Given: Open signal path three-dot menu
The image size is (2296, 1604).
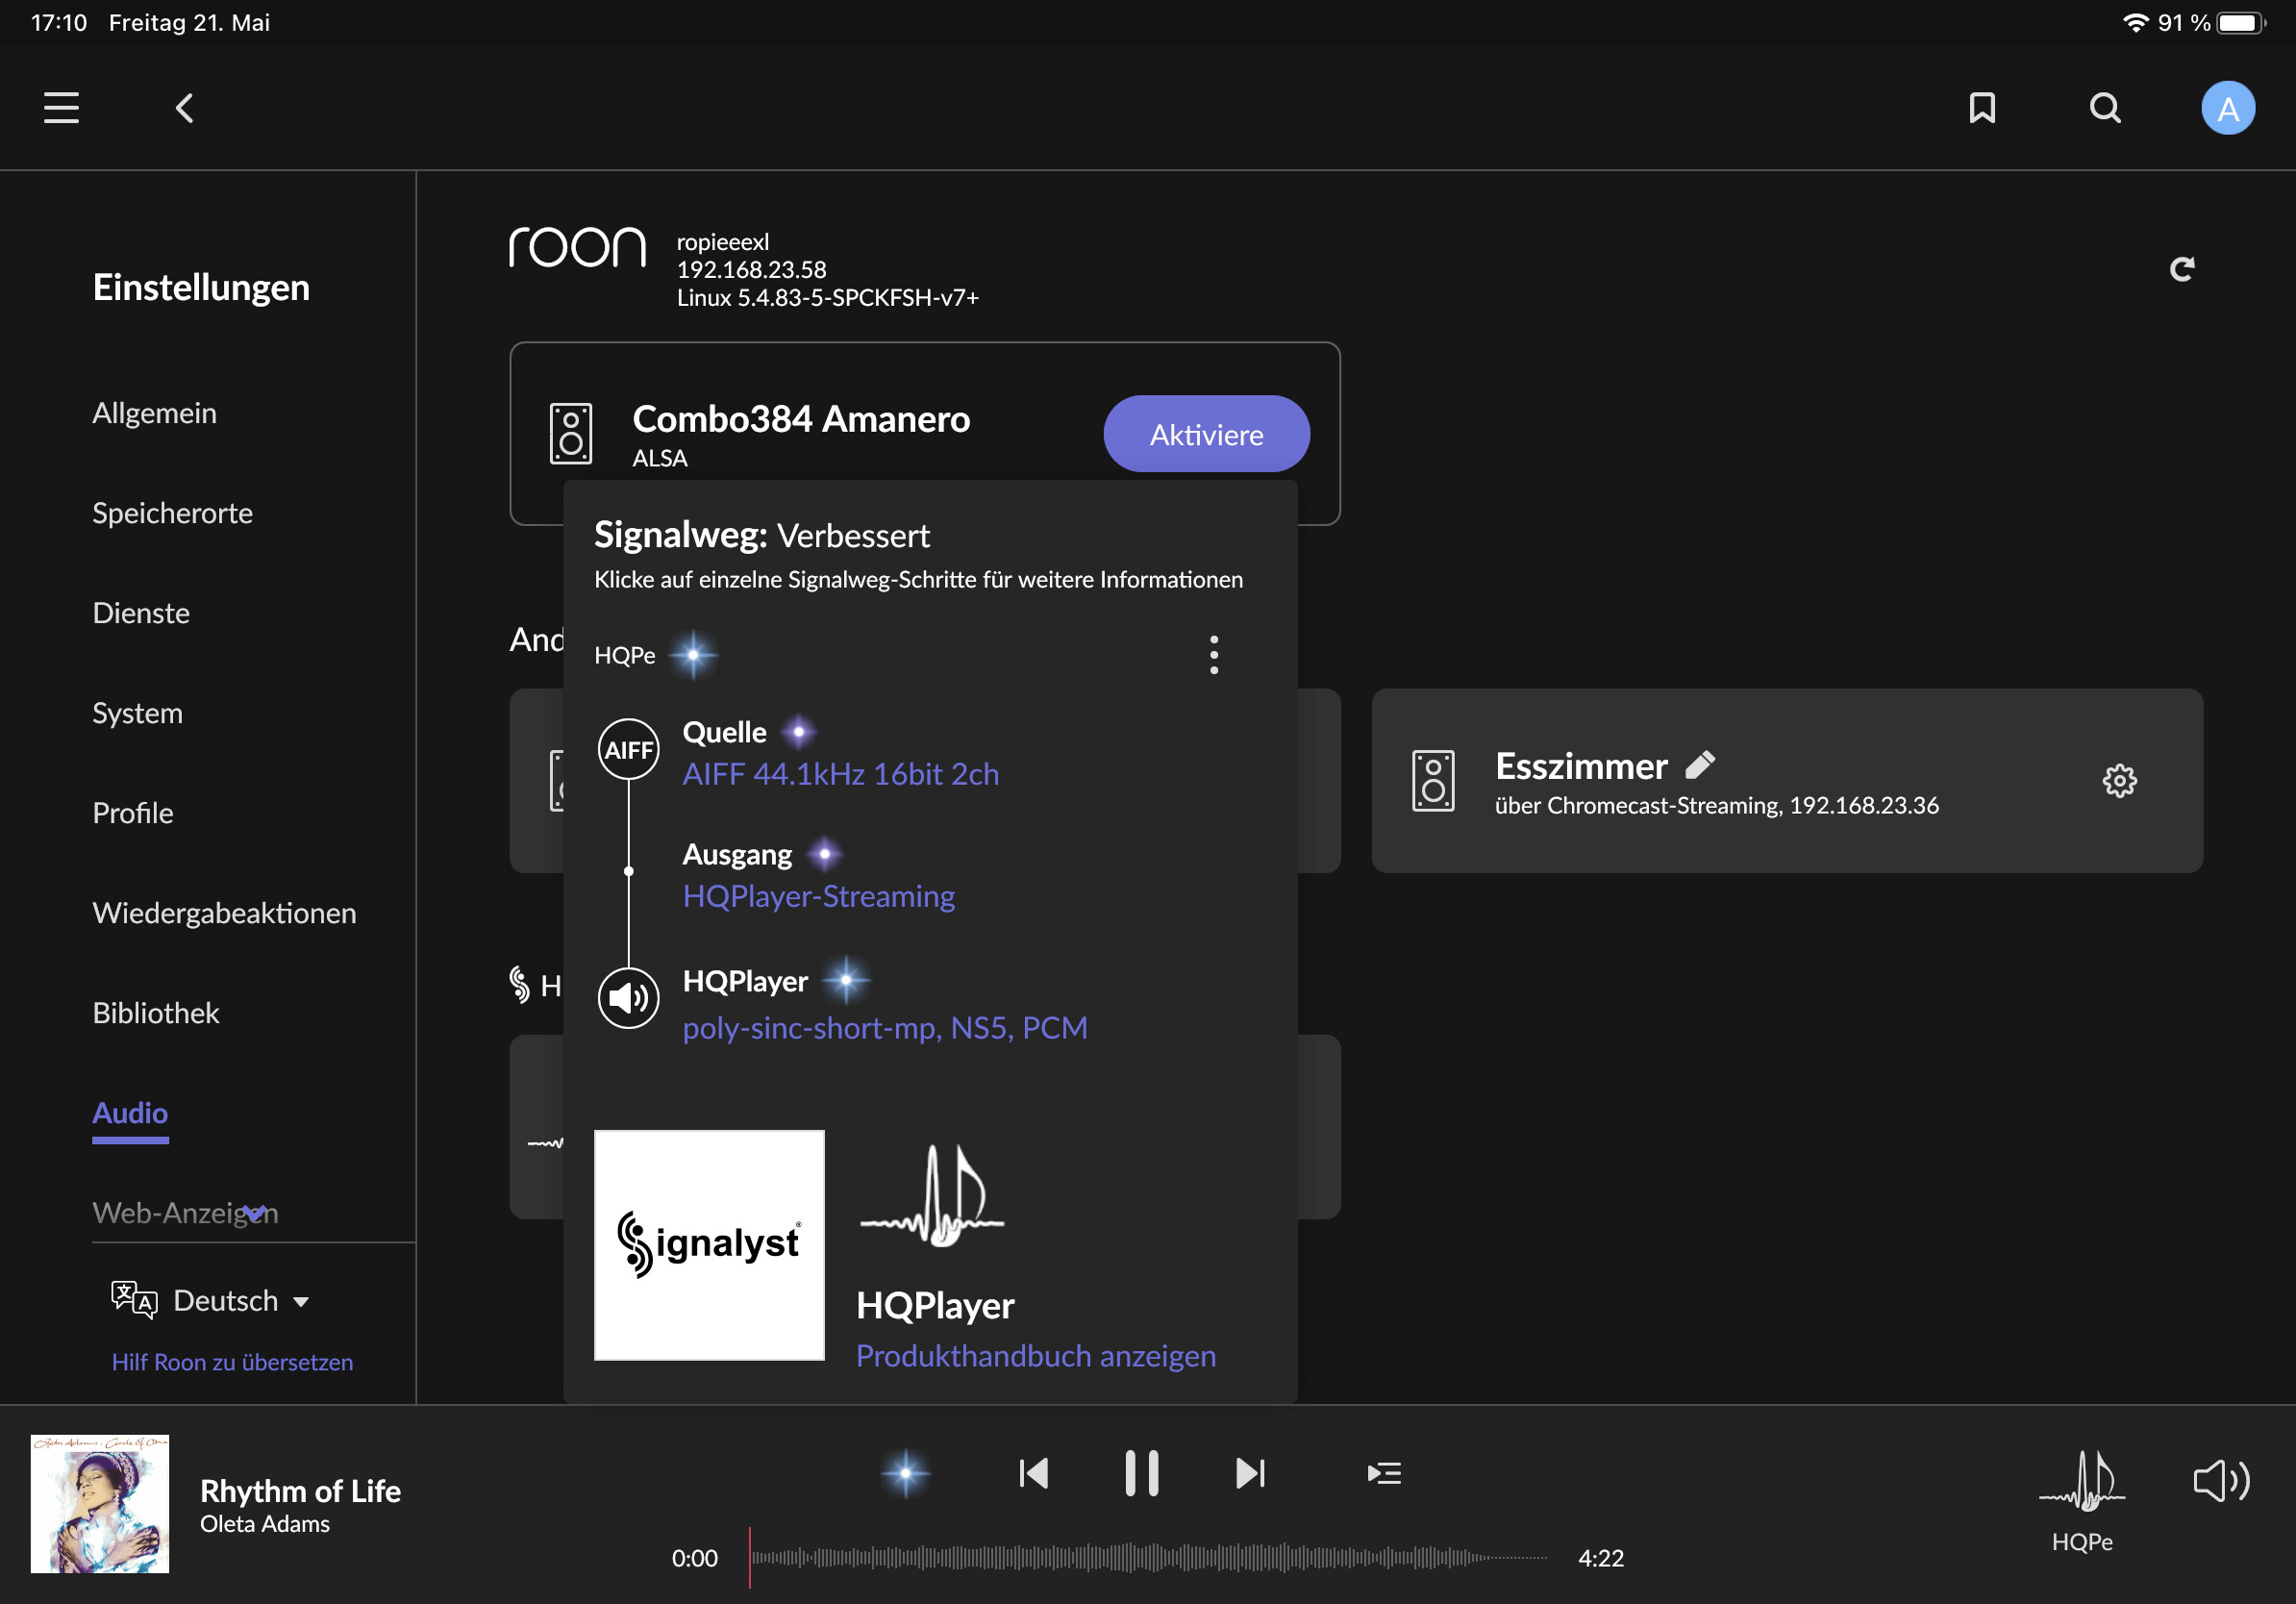Looking at the screenshot, I should pos(1214,655).
